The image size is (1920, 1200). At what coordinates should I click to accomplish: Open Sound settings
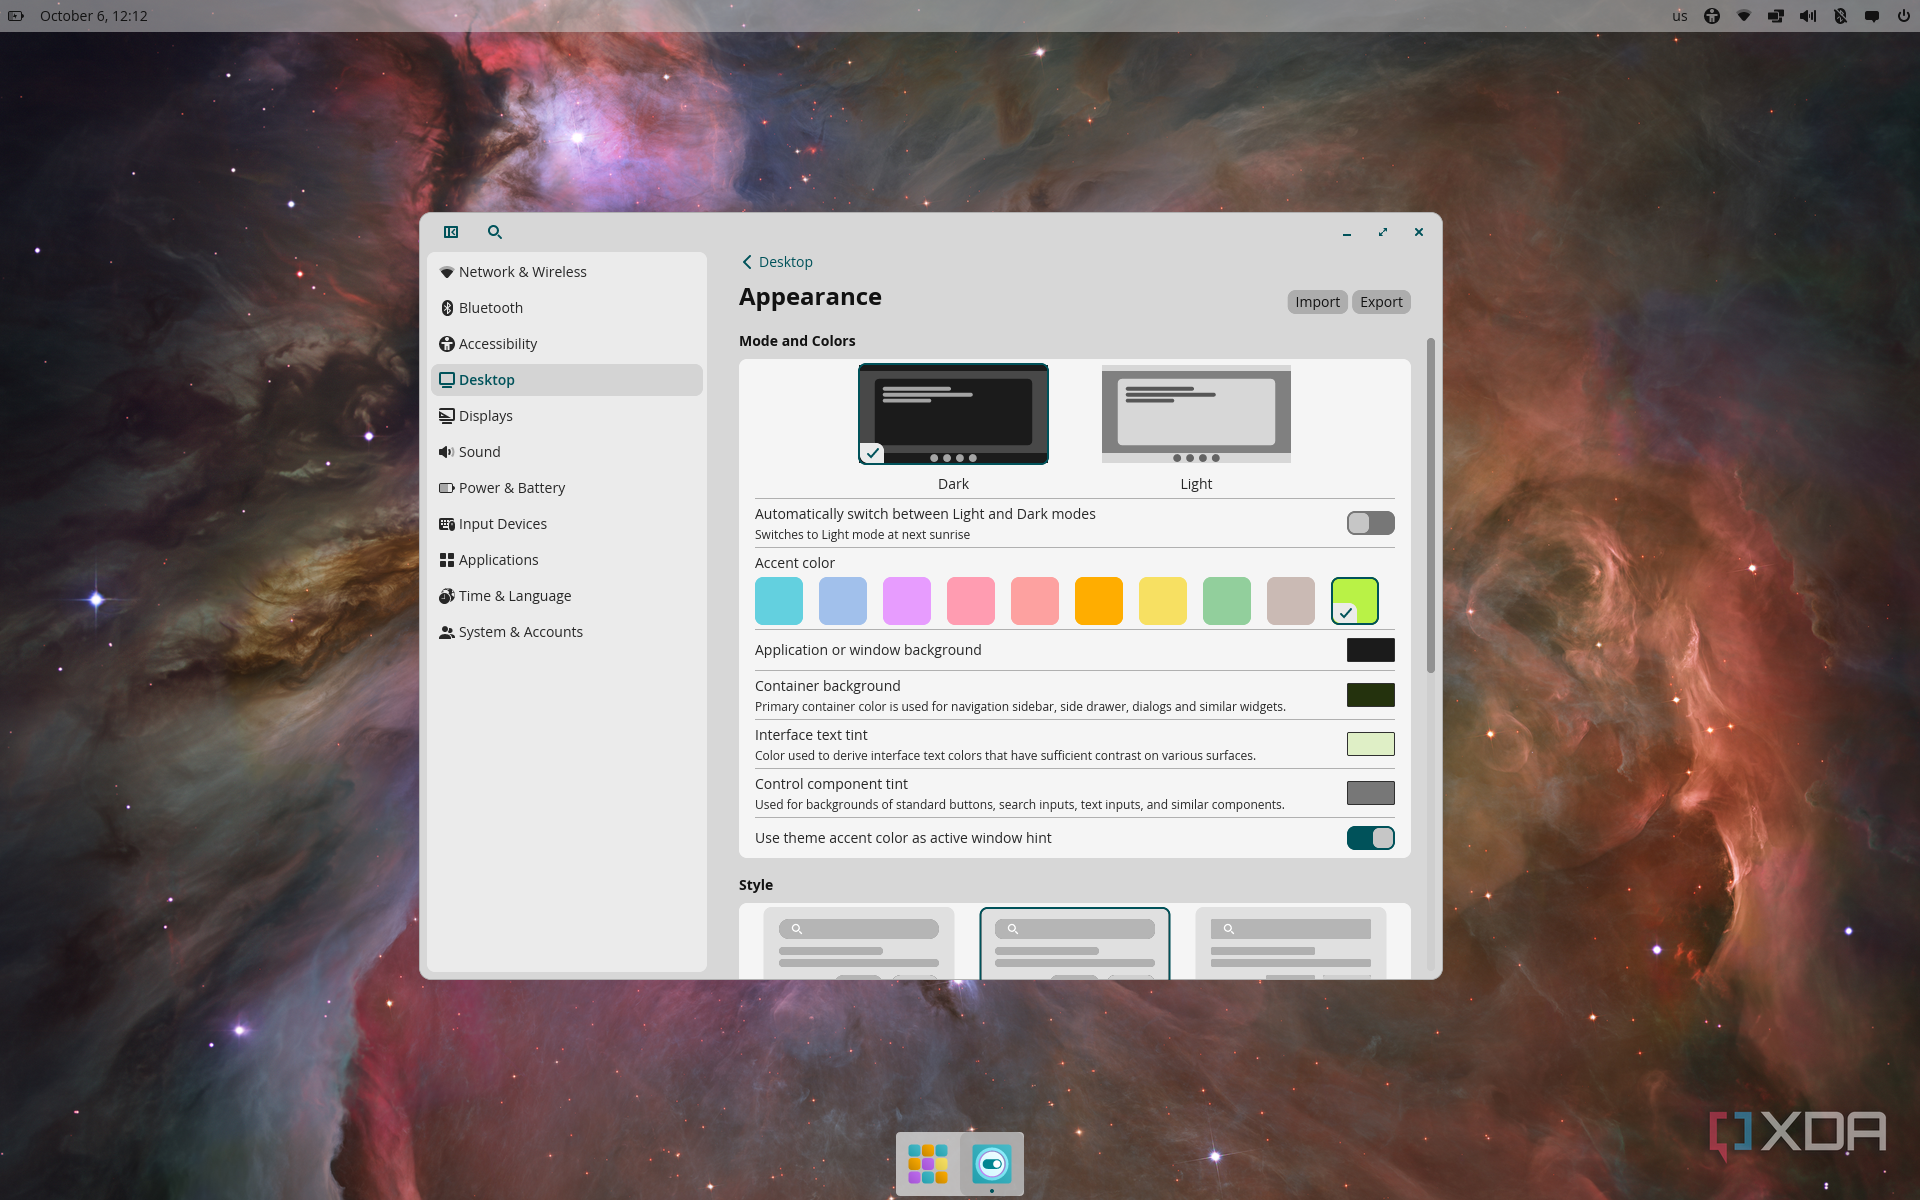tap(567, 452)
